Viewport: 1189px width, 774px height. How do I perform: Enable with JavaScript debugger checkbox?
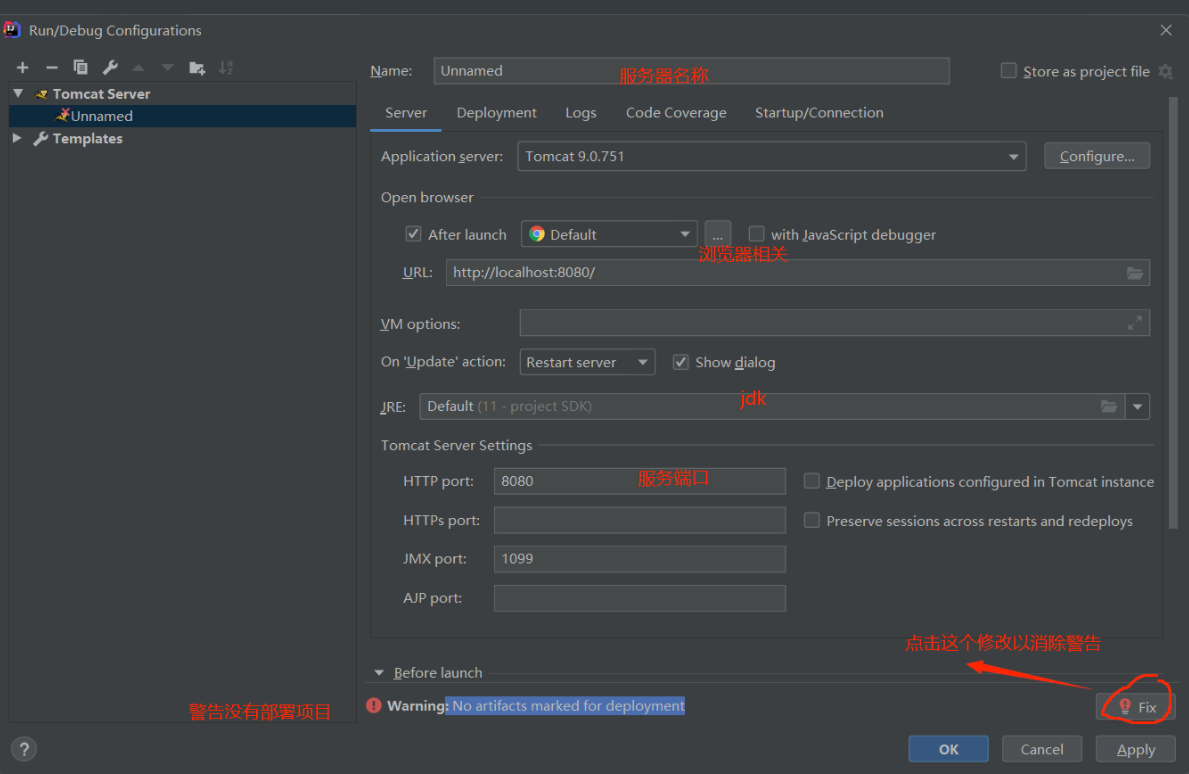tap(756, 233)
